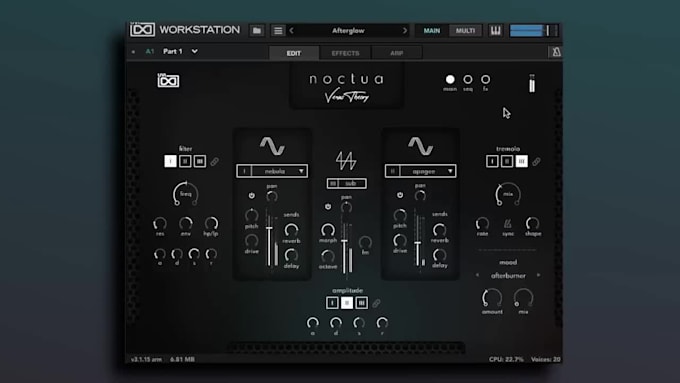Open the Afterglow preset name list
This screenshot has width=680, height=383.
[x=348, y=30]
